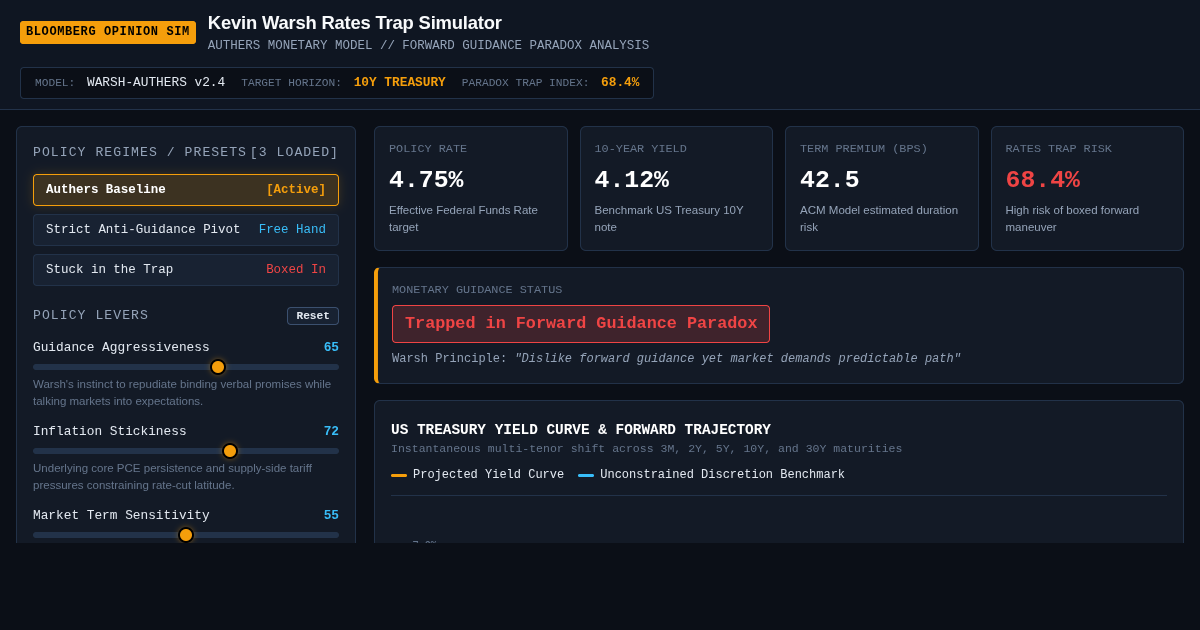Adjust the Inflation Stickiness slider handle

pos(230,451)
